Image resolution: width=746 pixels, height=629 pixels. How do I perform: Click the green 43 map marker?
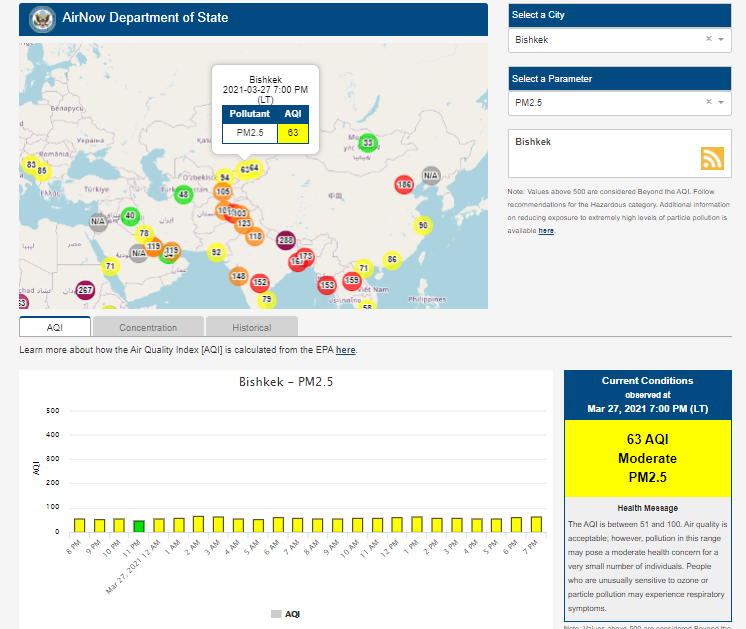point(183,194)
